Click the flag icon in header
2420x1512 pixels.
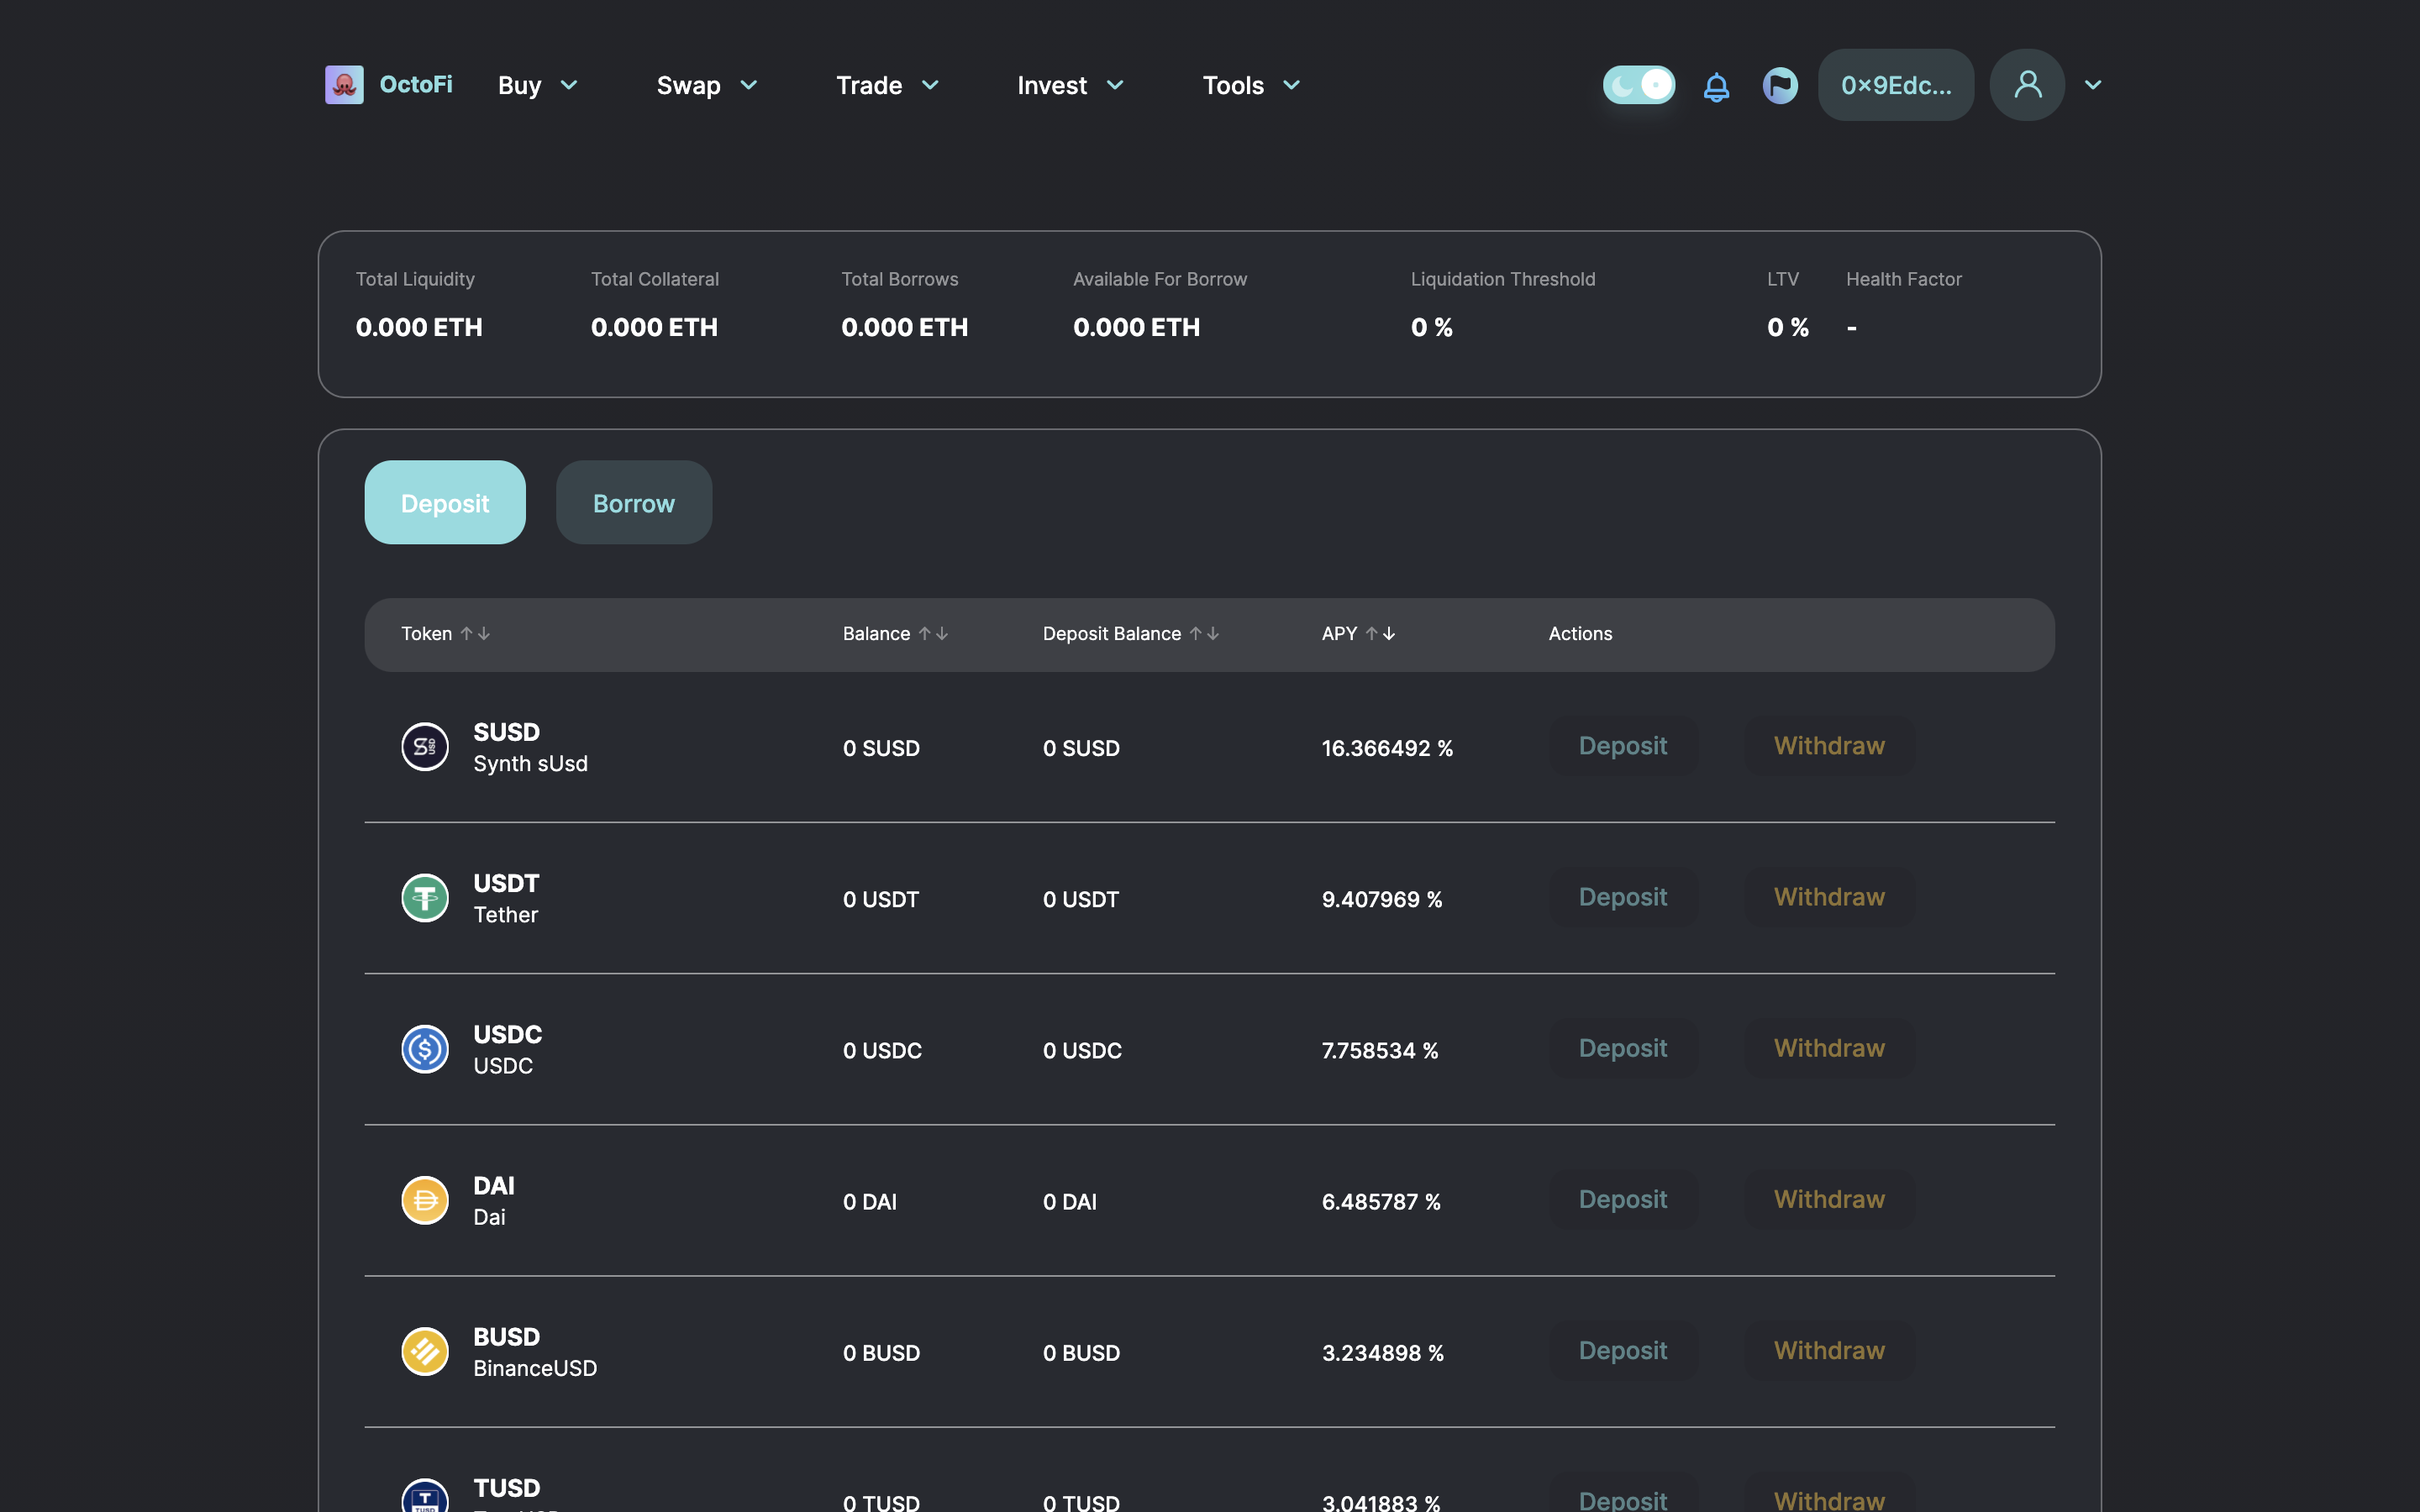(1780, 85)
